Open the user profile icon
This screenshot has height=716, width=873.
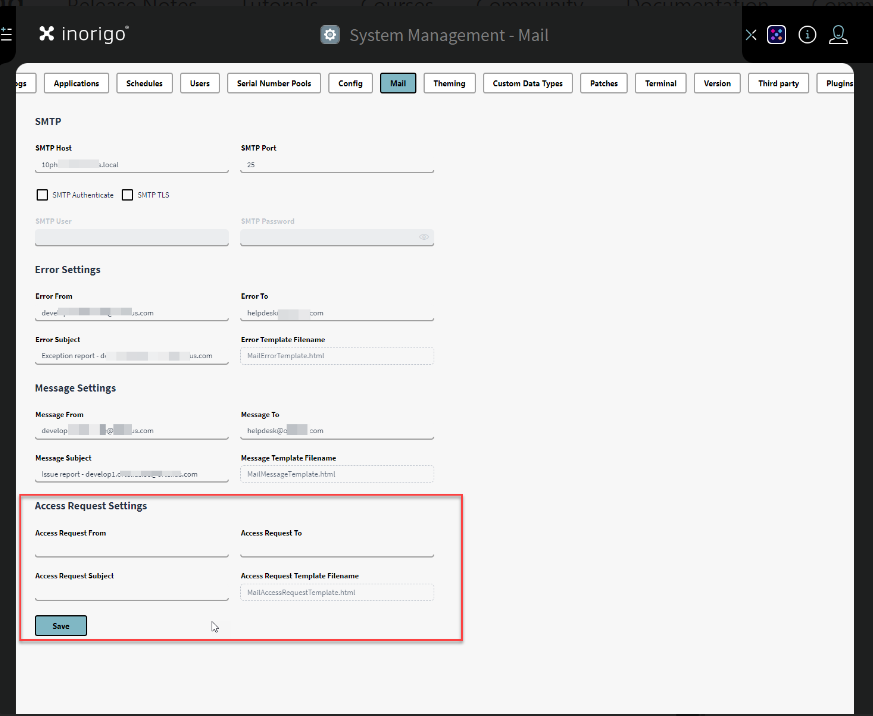tap(839, 35)
